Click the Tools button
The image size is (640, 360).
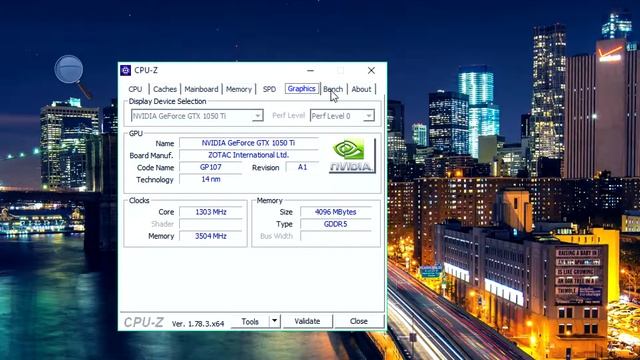coord(250,321)
